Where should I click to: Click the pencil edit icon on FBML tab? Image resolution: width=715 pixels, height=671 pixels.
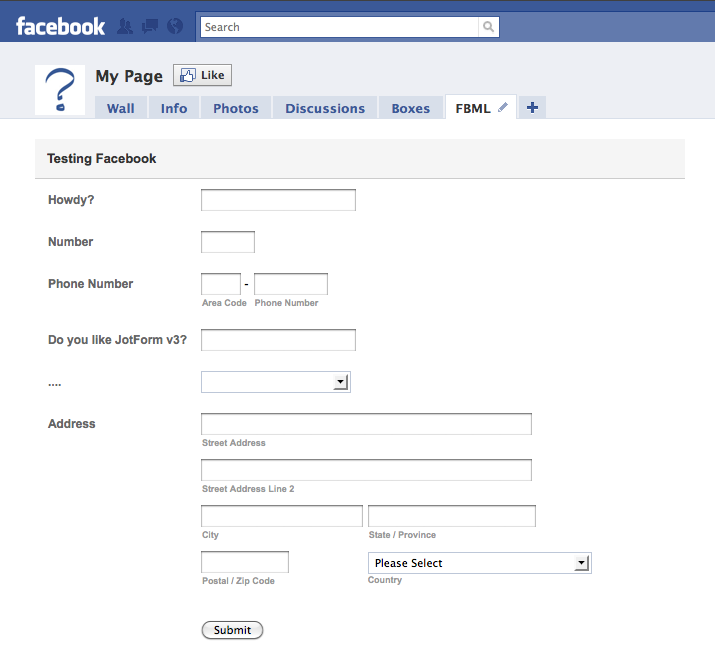[503, 108]
